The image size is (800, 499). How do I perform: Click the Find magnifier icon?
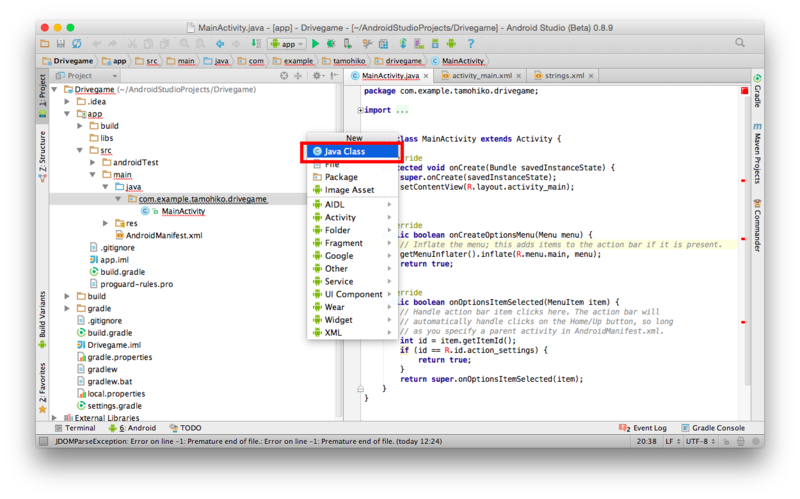184,44
